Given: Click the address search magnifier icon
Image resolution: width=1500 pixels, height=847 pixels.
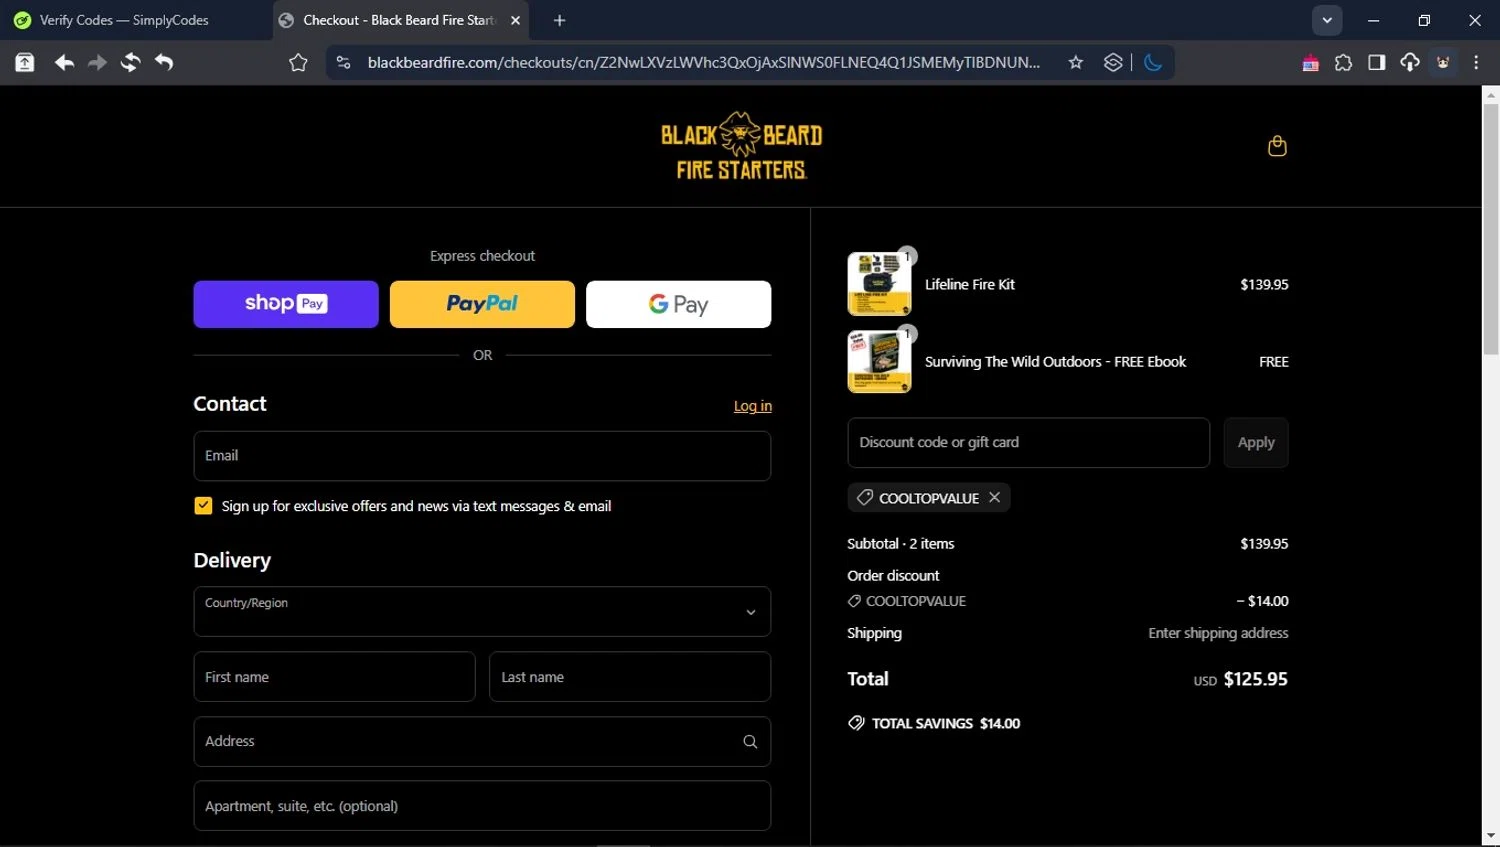Looking at the screenshot, I should pos(750,742).
